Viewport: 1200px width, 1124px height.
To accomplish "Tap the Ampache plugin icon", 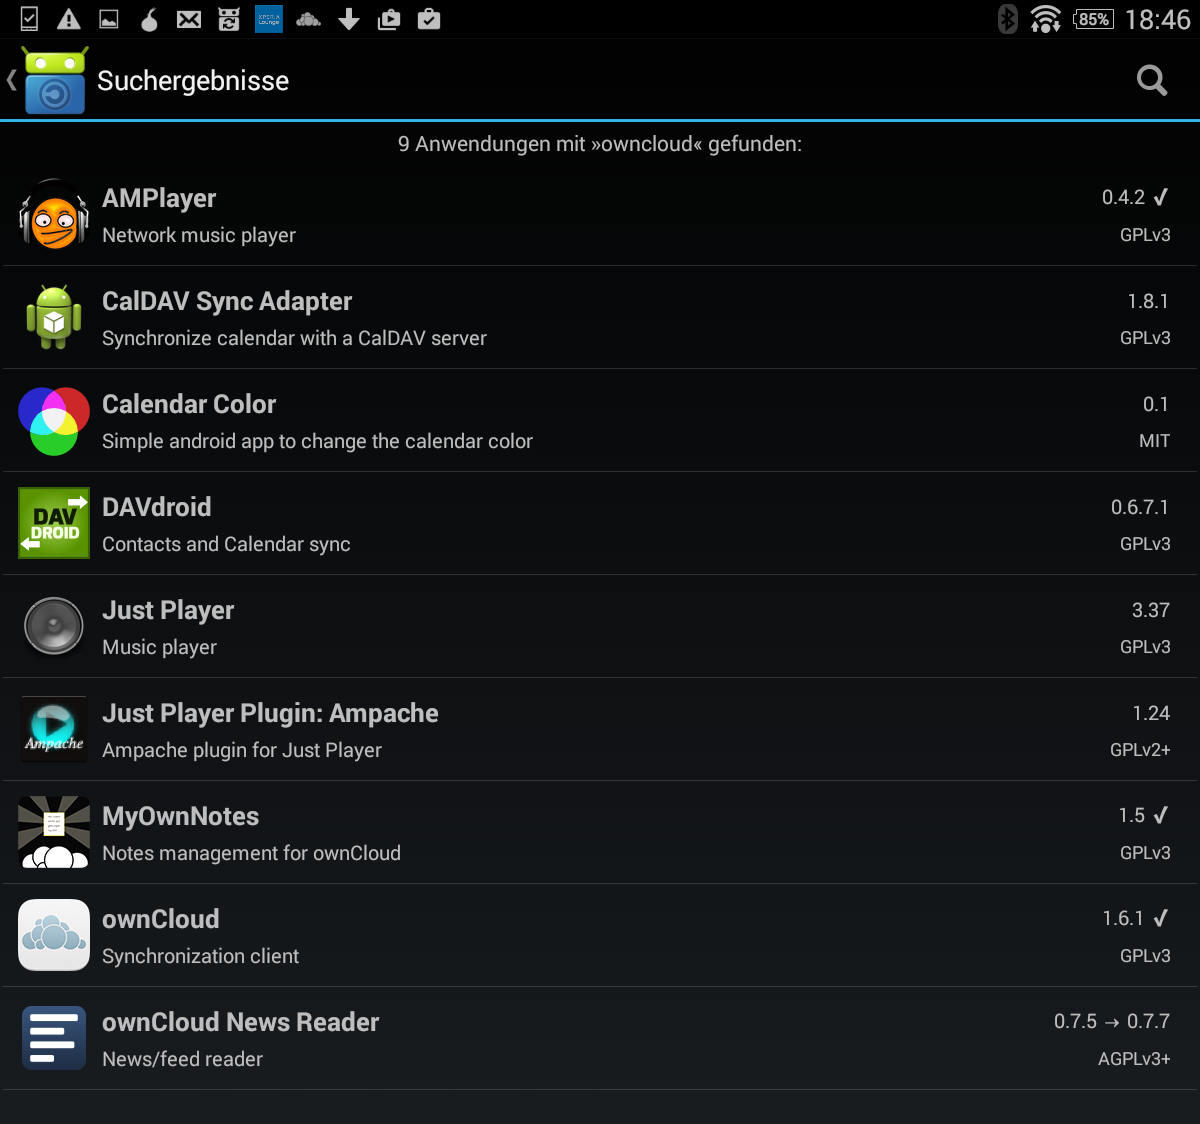I will pyautogui.click(x=54, y=730).
